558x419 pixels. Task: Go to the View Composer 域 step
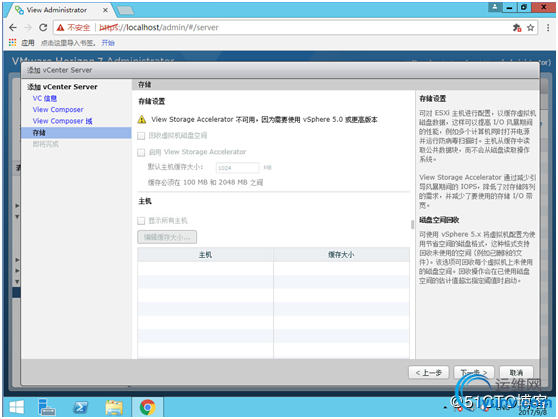[x=63, y=121]
